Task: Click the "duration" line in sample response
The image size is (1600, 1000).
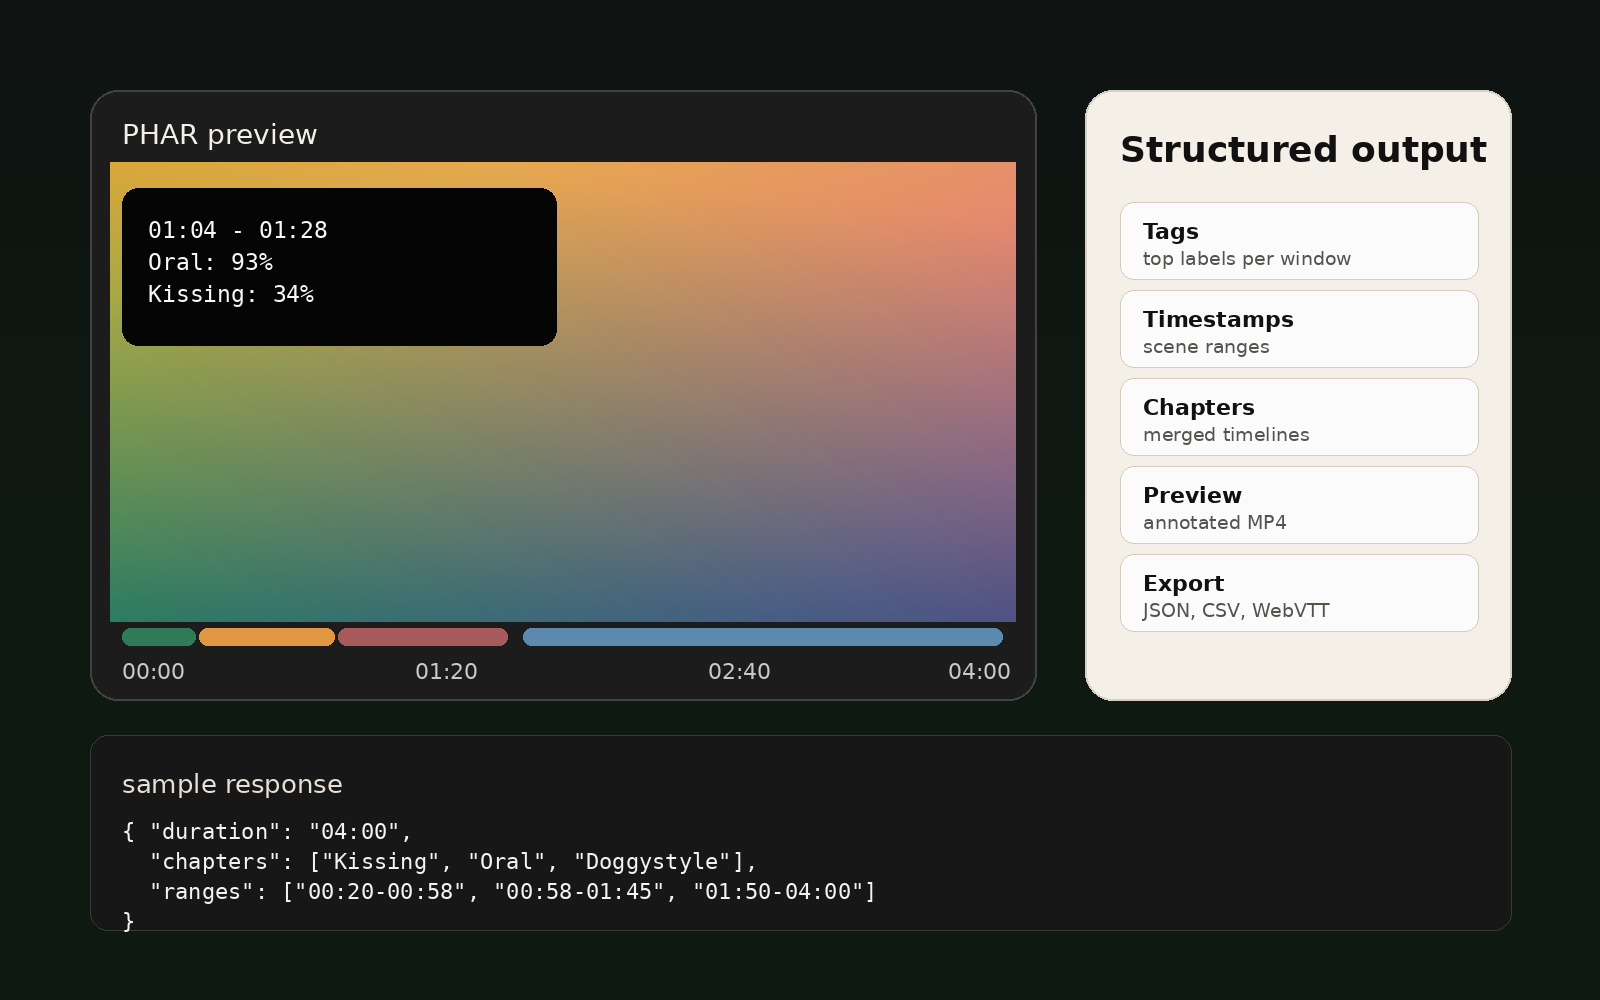Action: pos(267,832)
